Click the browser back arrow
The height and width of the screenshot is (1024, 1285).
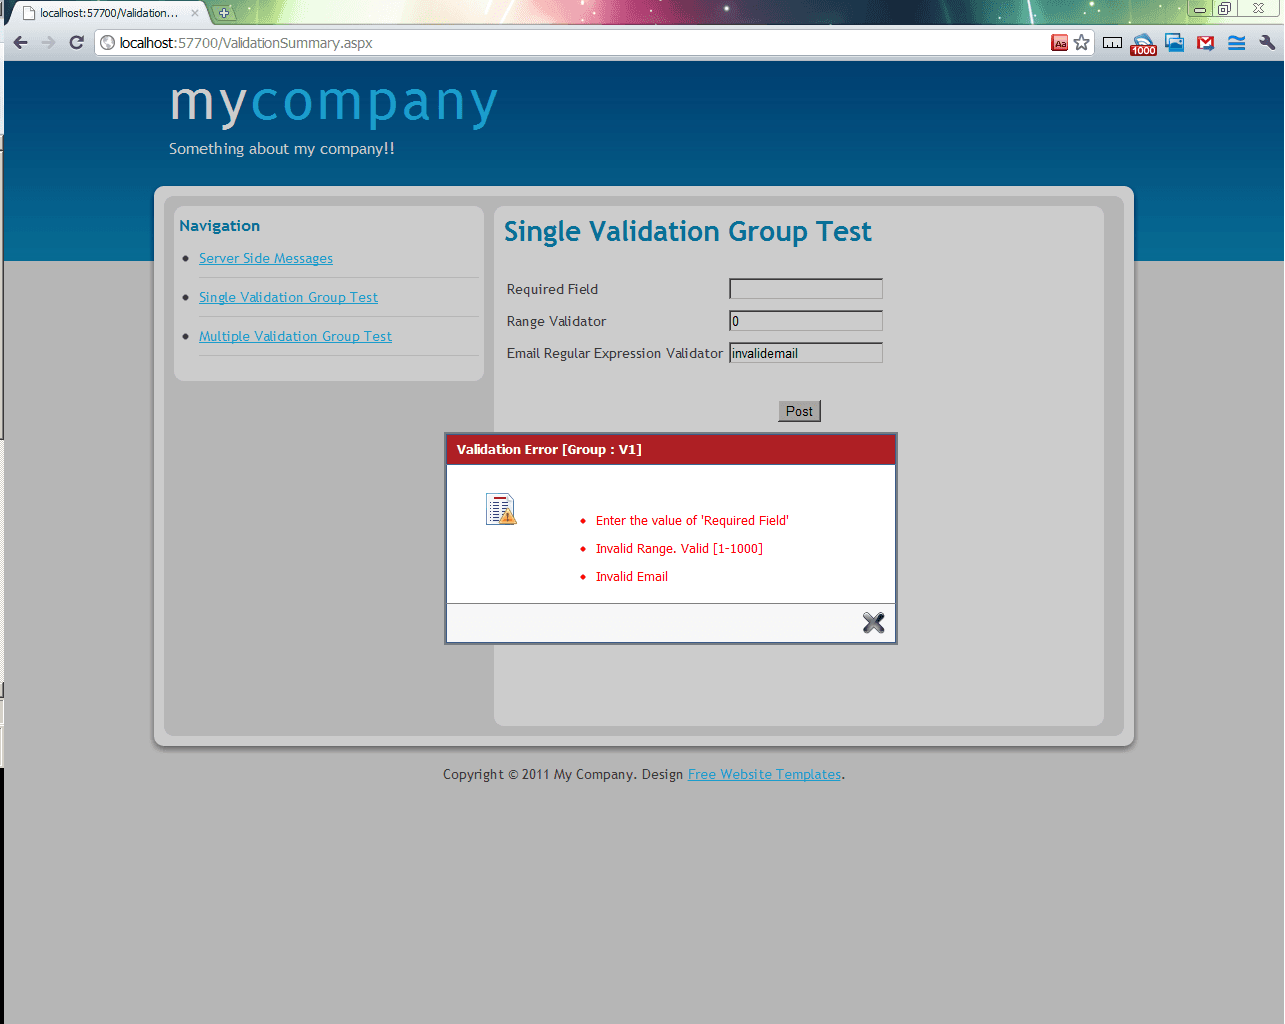point(21,43)
